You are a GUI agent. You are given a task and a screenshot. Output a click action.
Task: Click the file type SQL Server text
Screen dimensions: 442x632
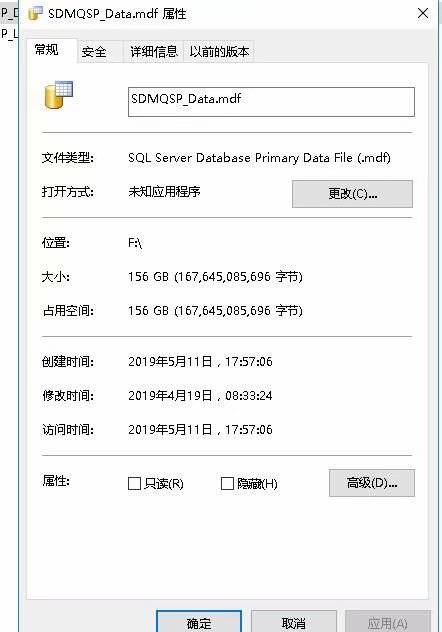(259, 158)
